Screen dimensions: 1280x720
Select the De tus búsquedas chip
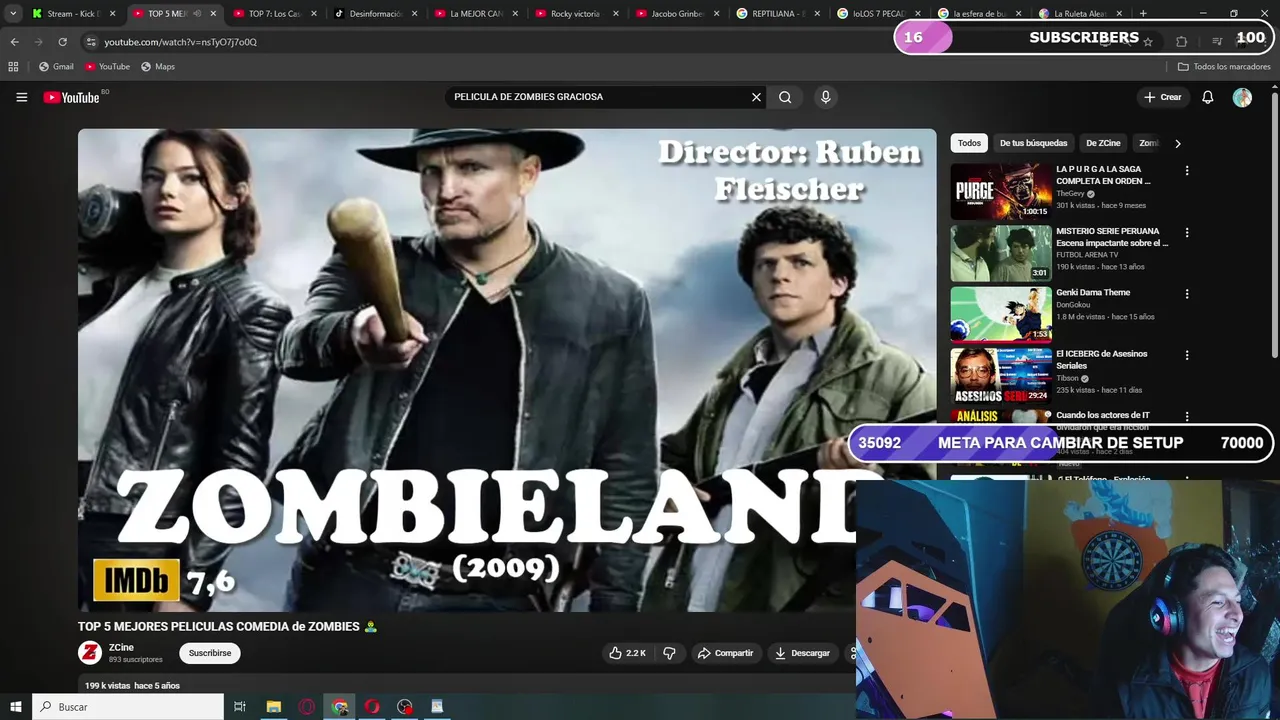tap(1033, 143)
